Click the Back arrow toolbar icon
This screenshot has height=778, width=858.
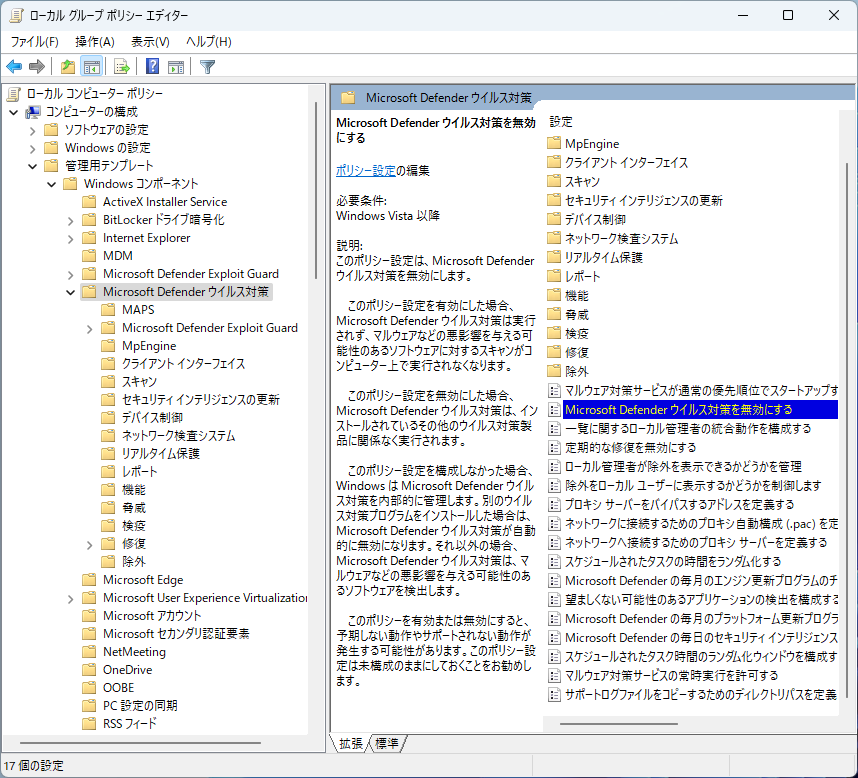pos(14,67)
